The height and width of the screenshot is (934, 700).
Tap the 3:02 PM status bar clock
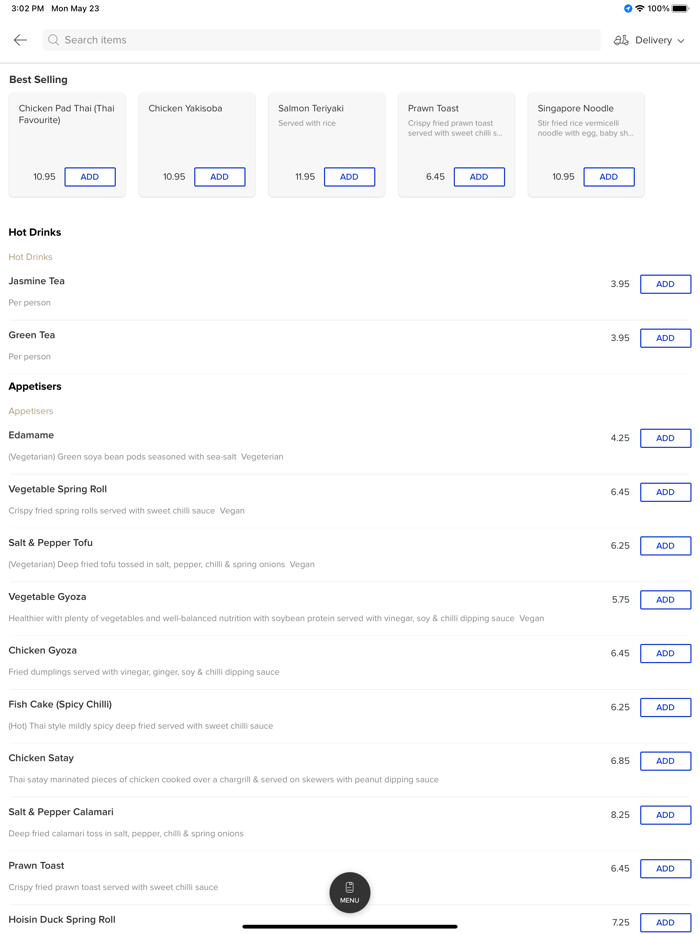click(x=27, y=8)
